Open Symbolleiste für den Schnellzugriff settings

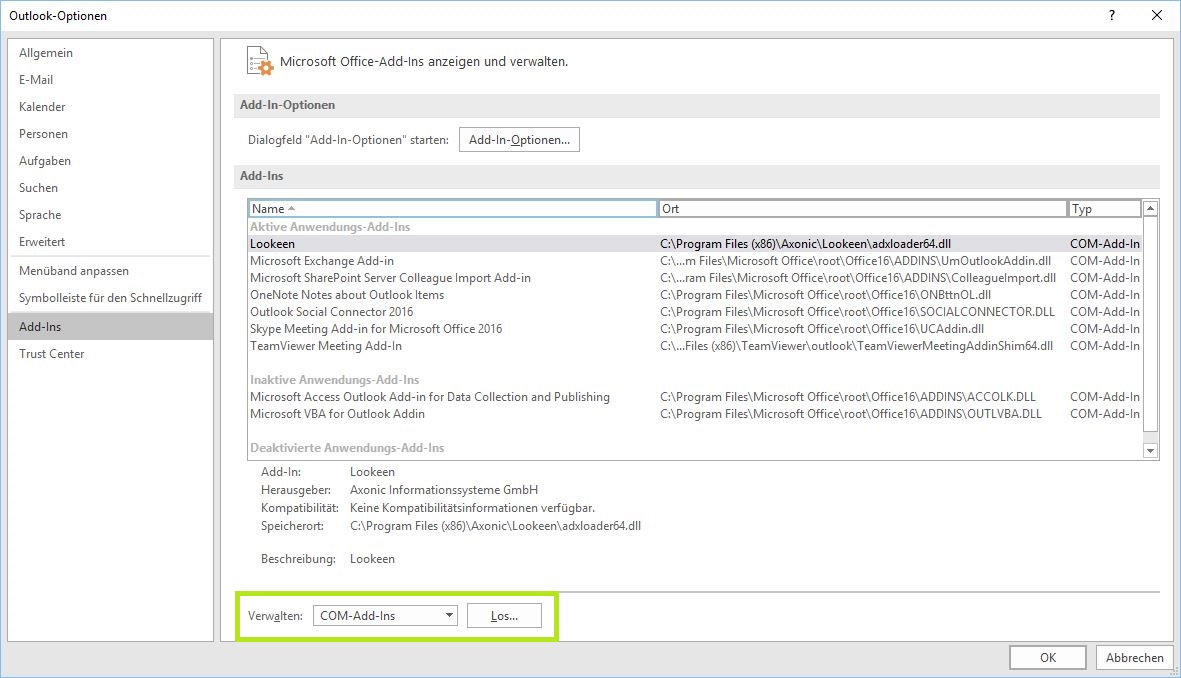tap(110, 298)
